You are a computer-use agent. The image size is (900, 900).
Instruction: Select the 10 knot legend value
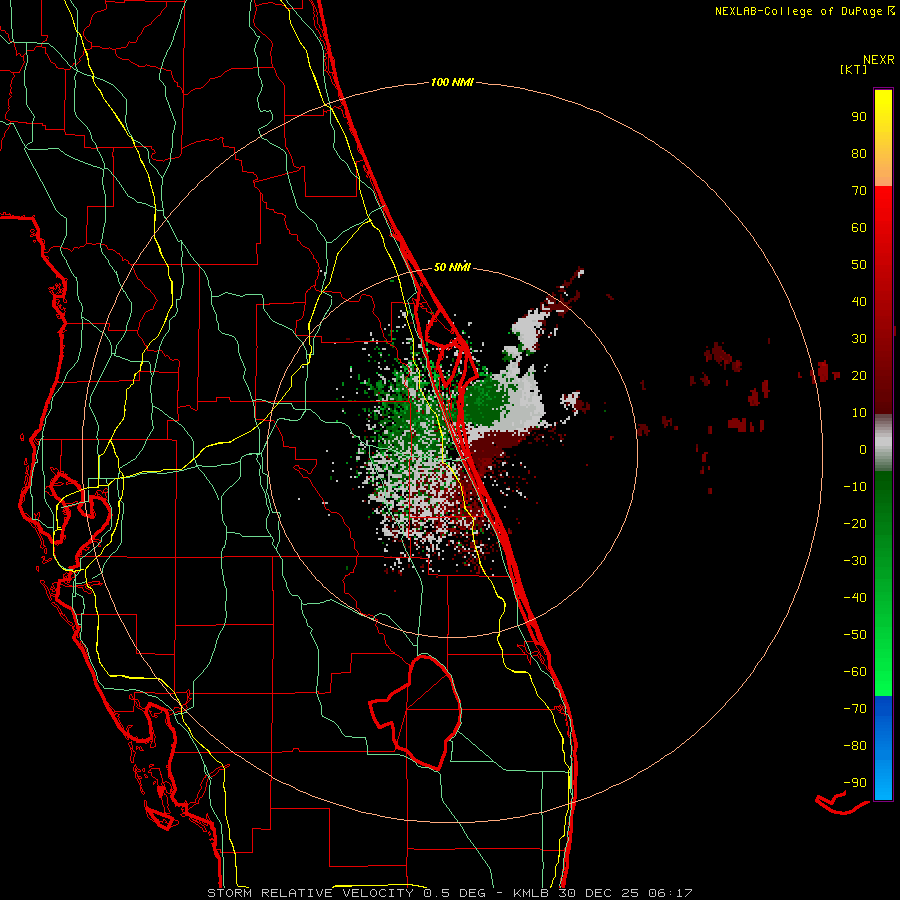click(x=859, y=413)
